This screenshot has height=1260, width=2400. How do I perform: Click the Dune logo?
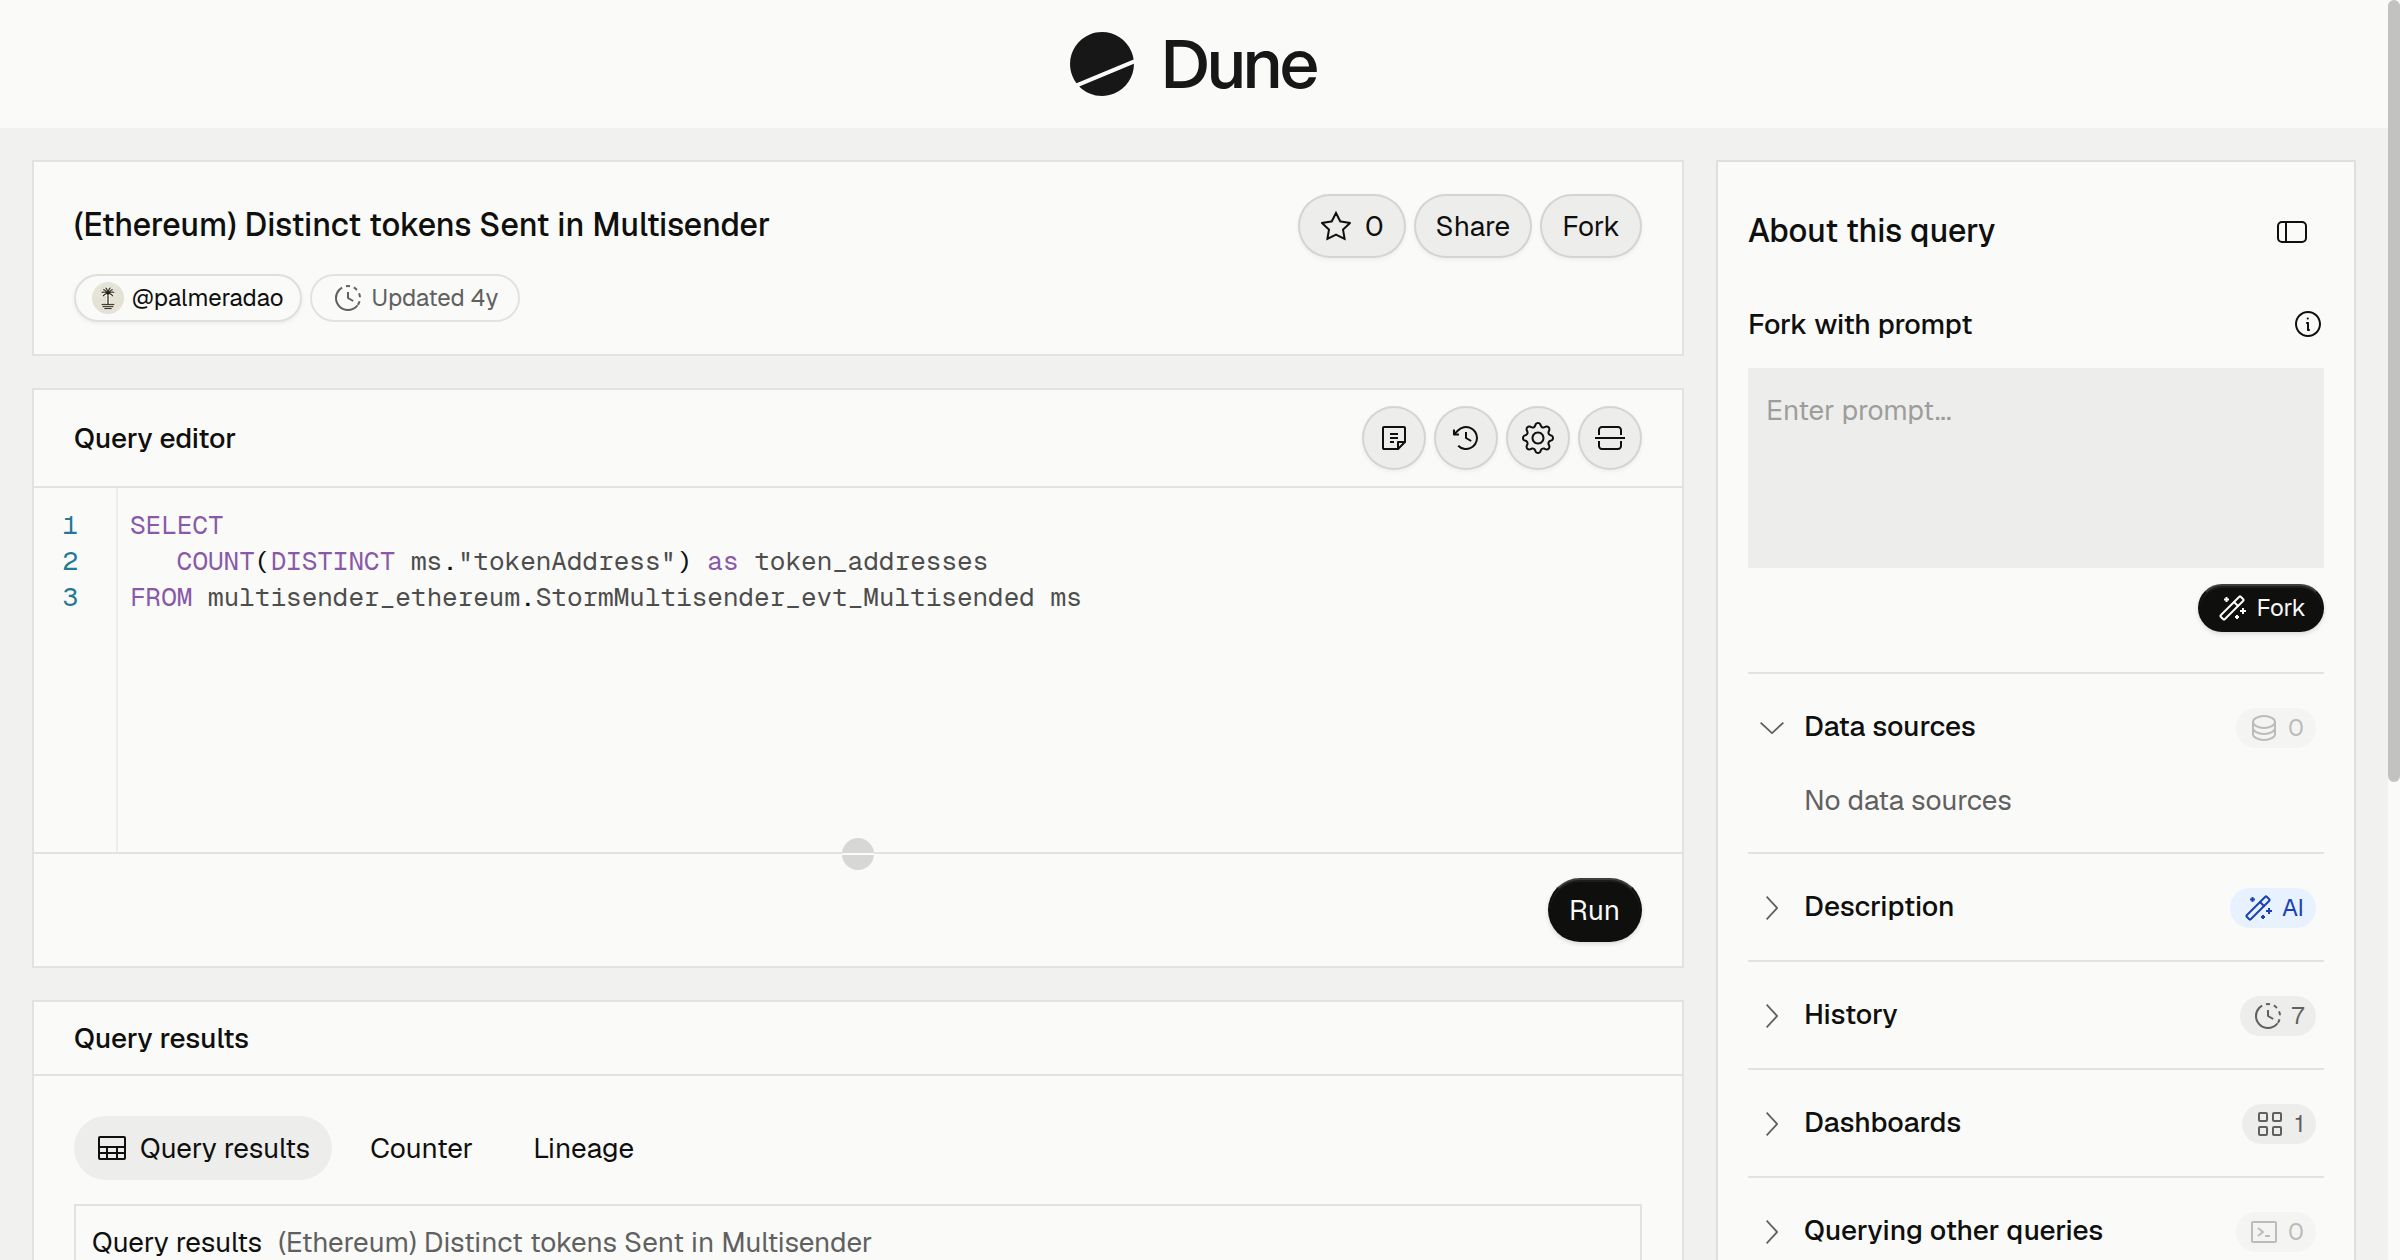[x=1193, y=64]
